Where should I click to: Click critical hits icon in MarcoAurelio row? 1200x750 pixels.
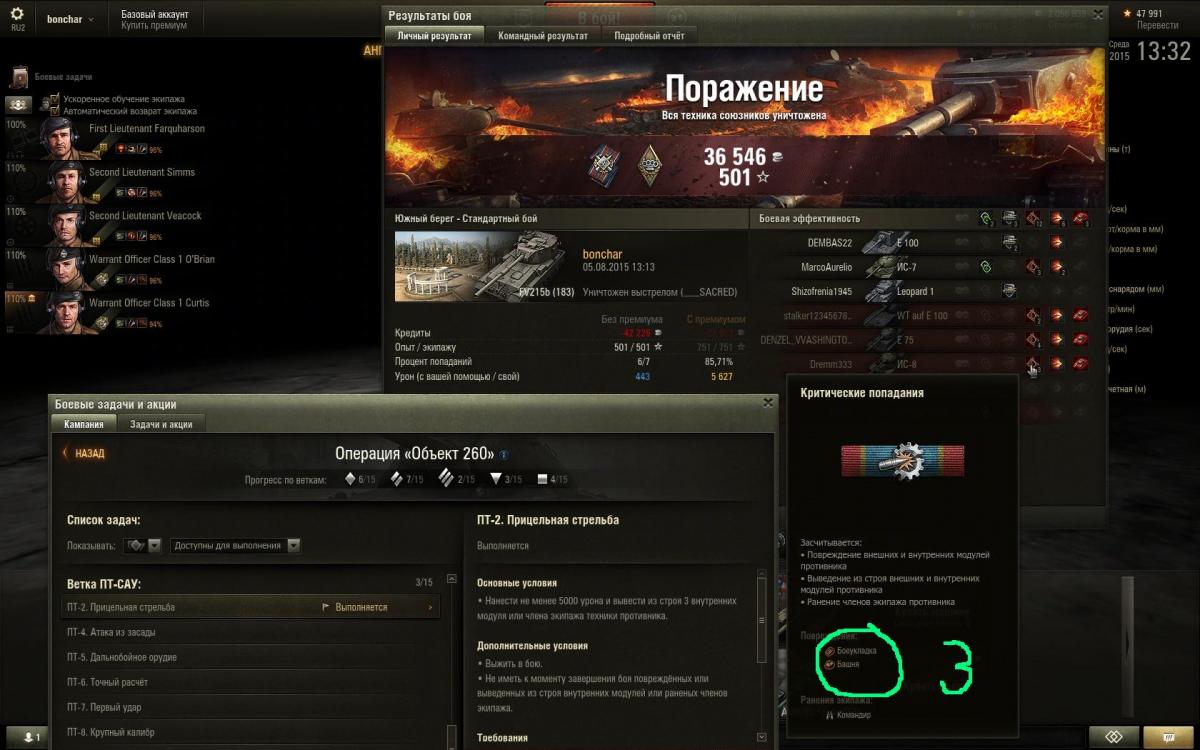coord(1033,267)
